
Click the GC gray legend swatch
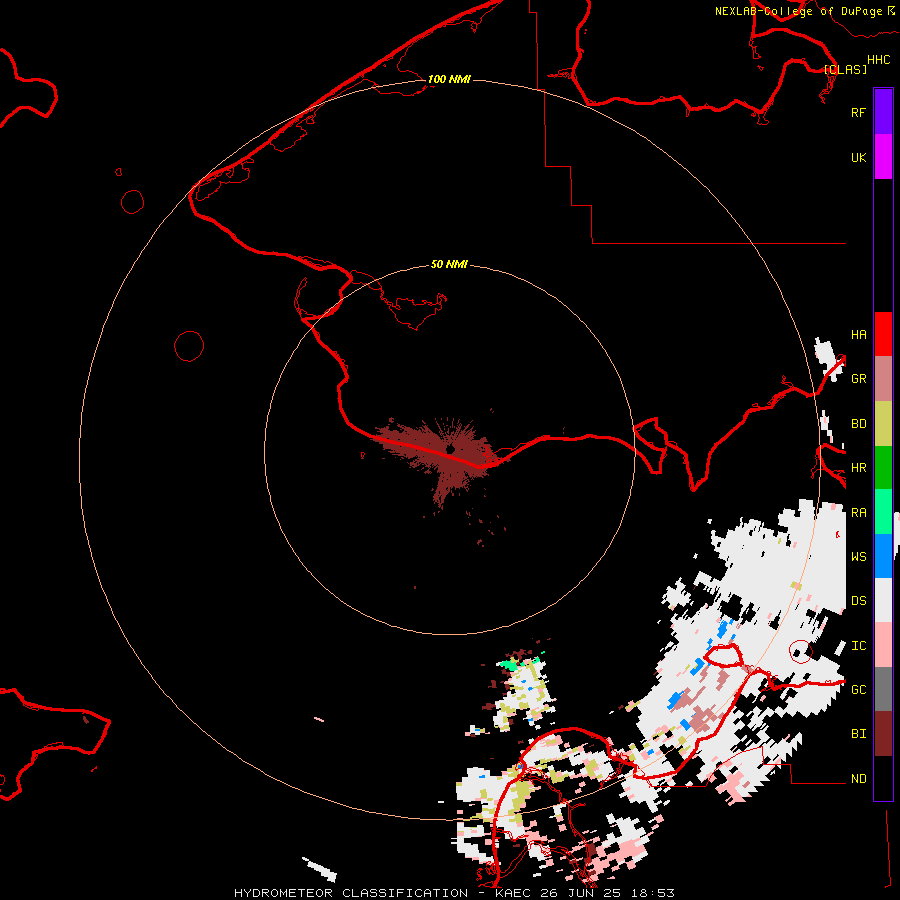pyautogui.click(x=883, y=689)
